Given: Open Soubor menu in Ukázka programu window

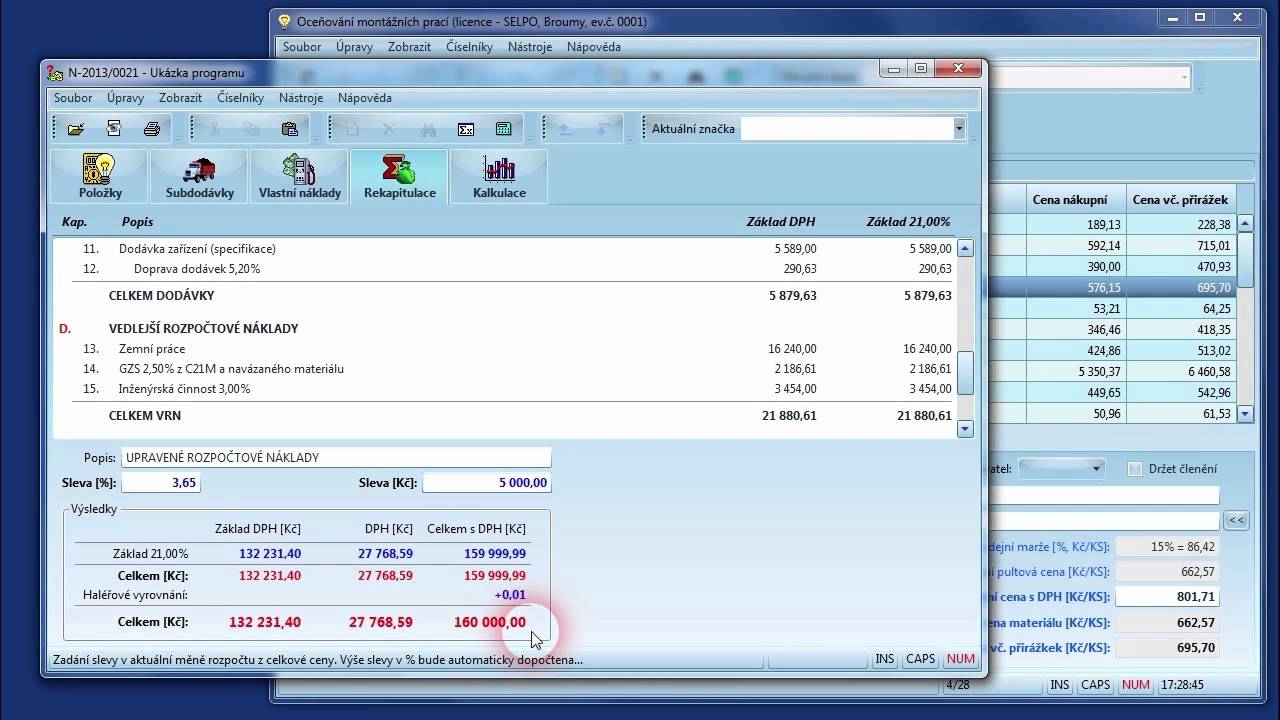Looking at the screenshot, I should (x=73, y=98).
